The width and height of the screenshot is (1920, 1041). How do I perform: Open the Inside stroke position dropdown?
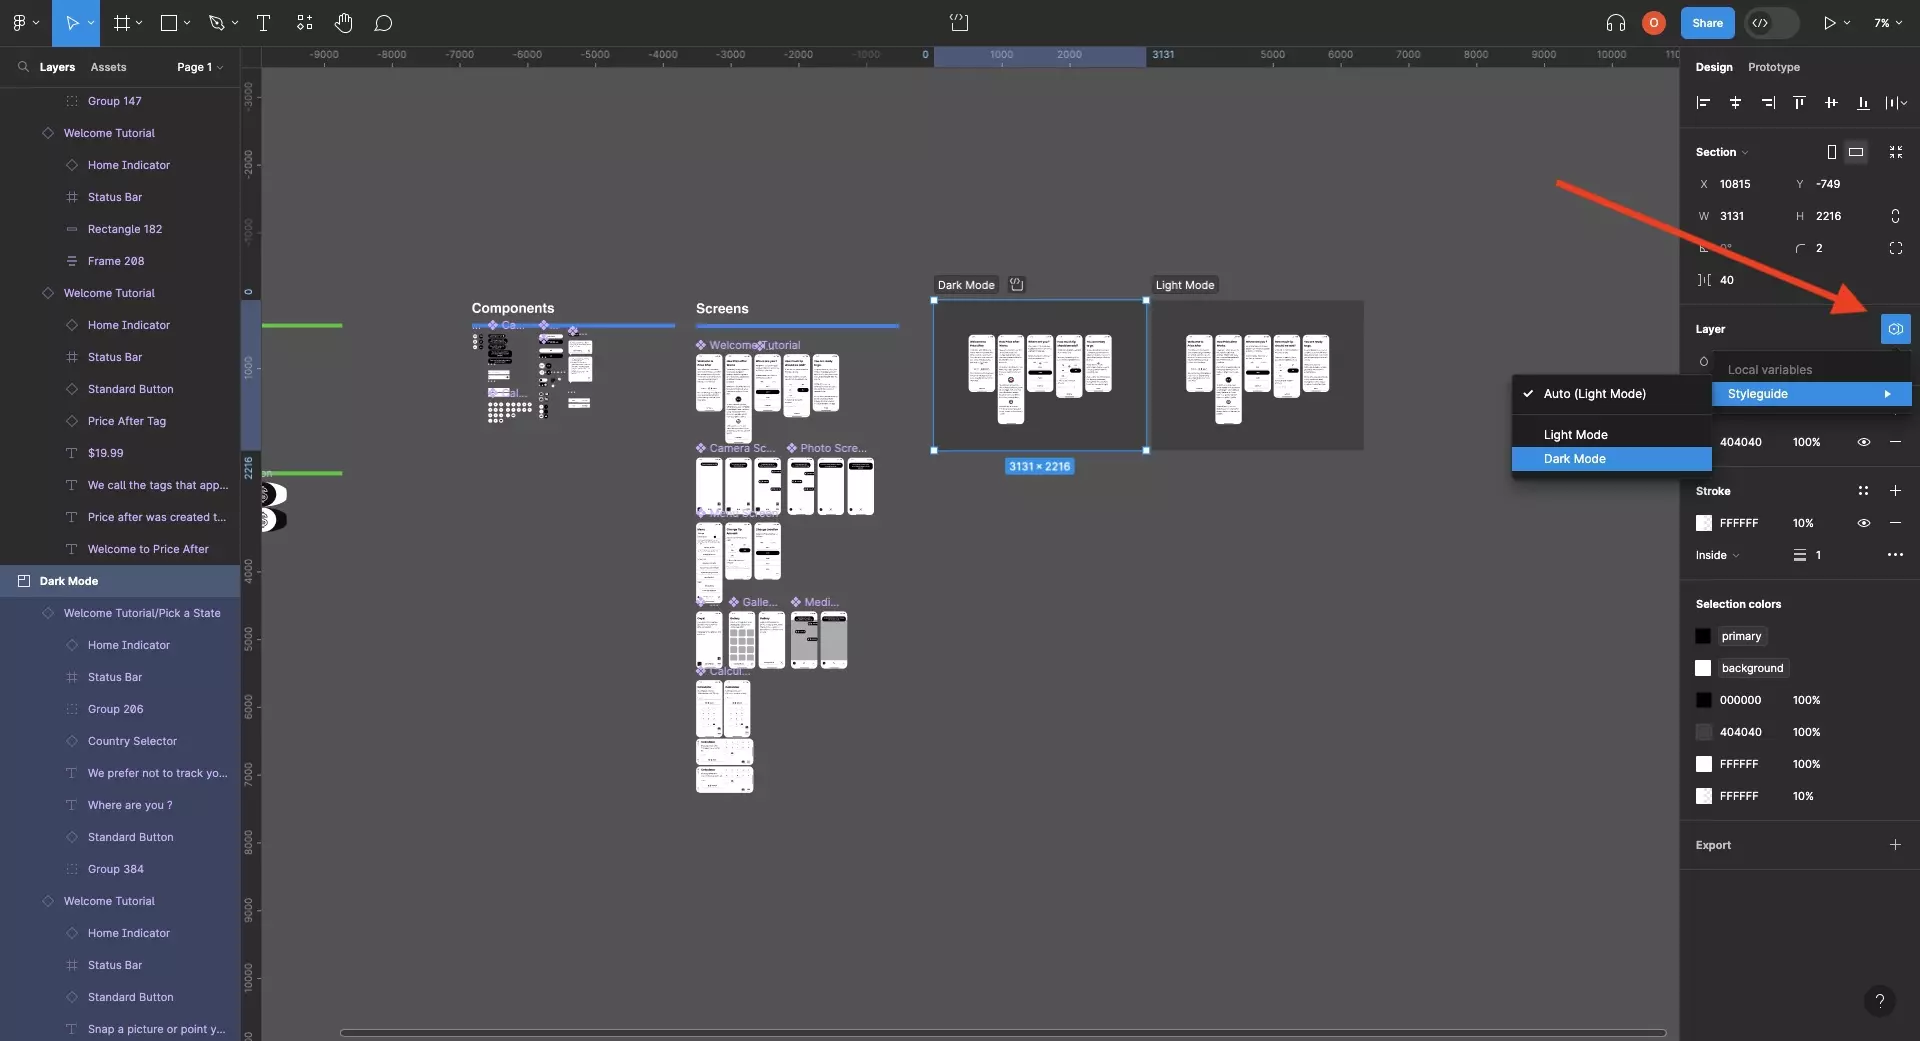pyautogui.click(x=1718, y=555)
